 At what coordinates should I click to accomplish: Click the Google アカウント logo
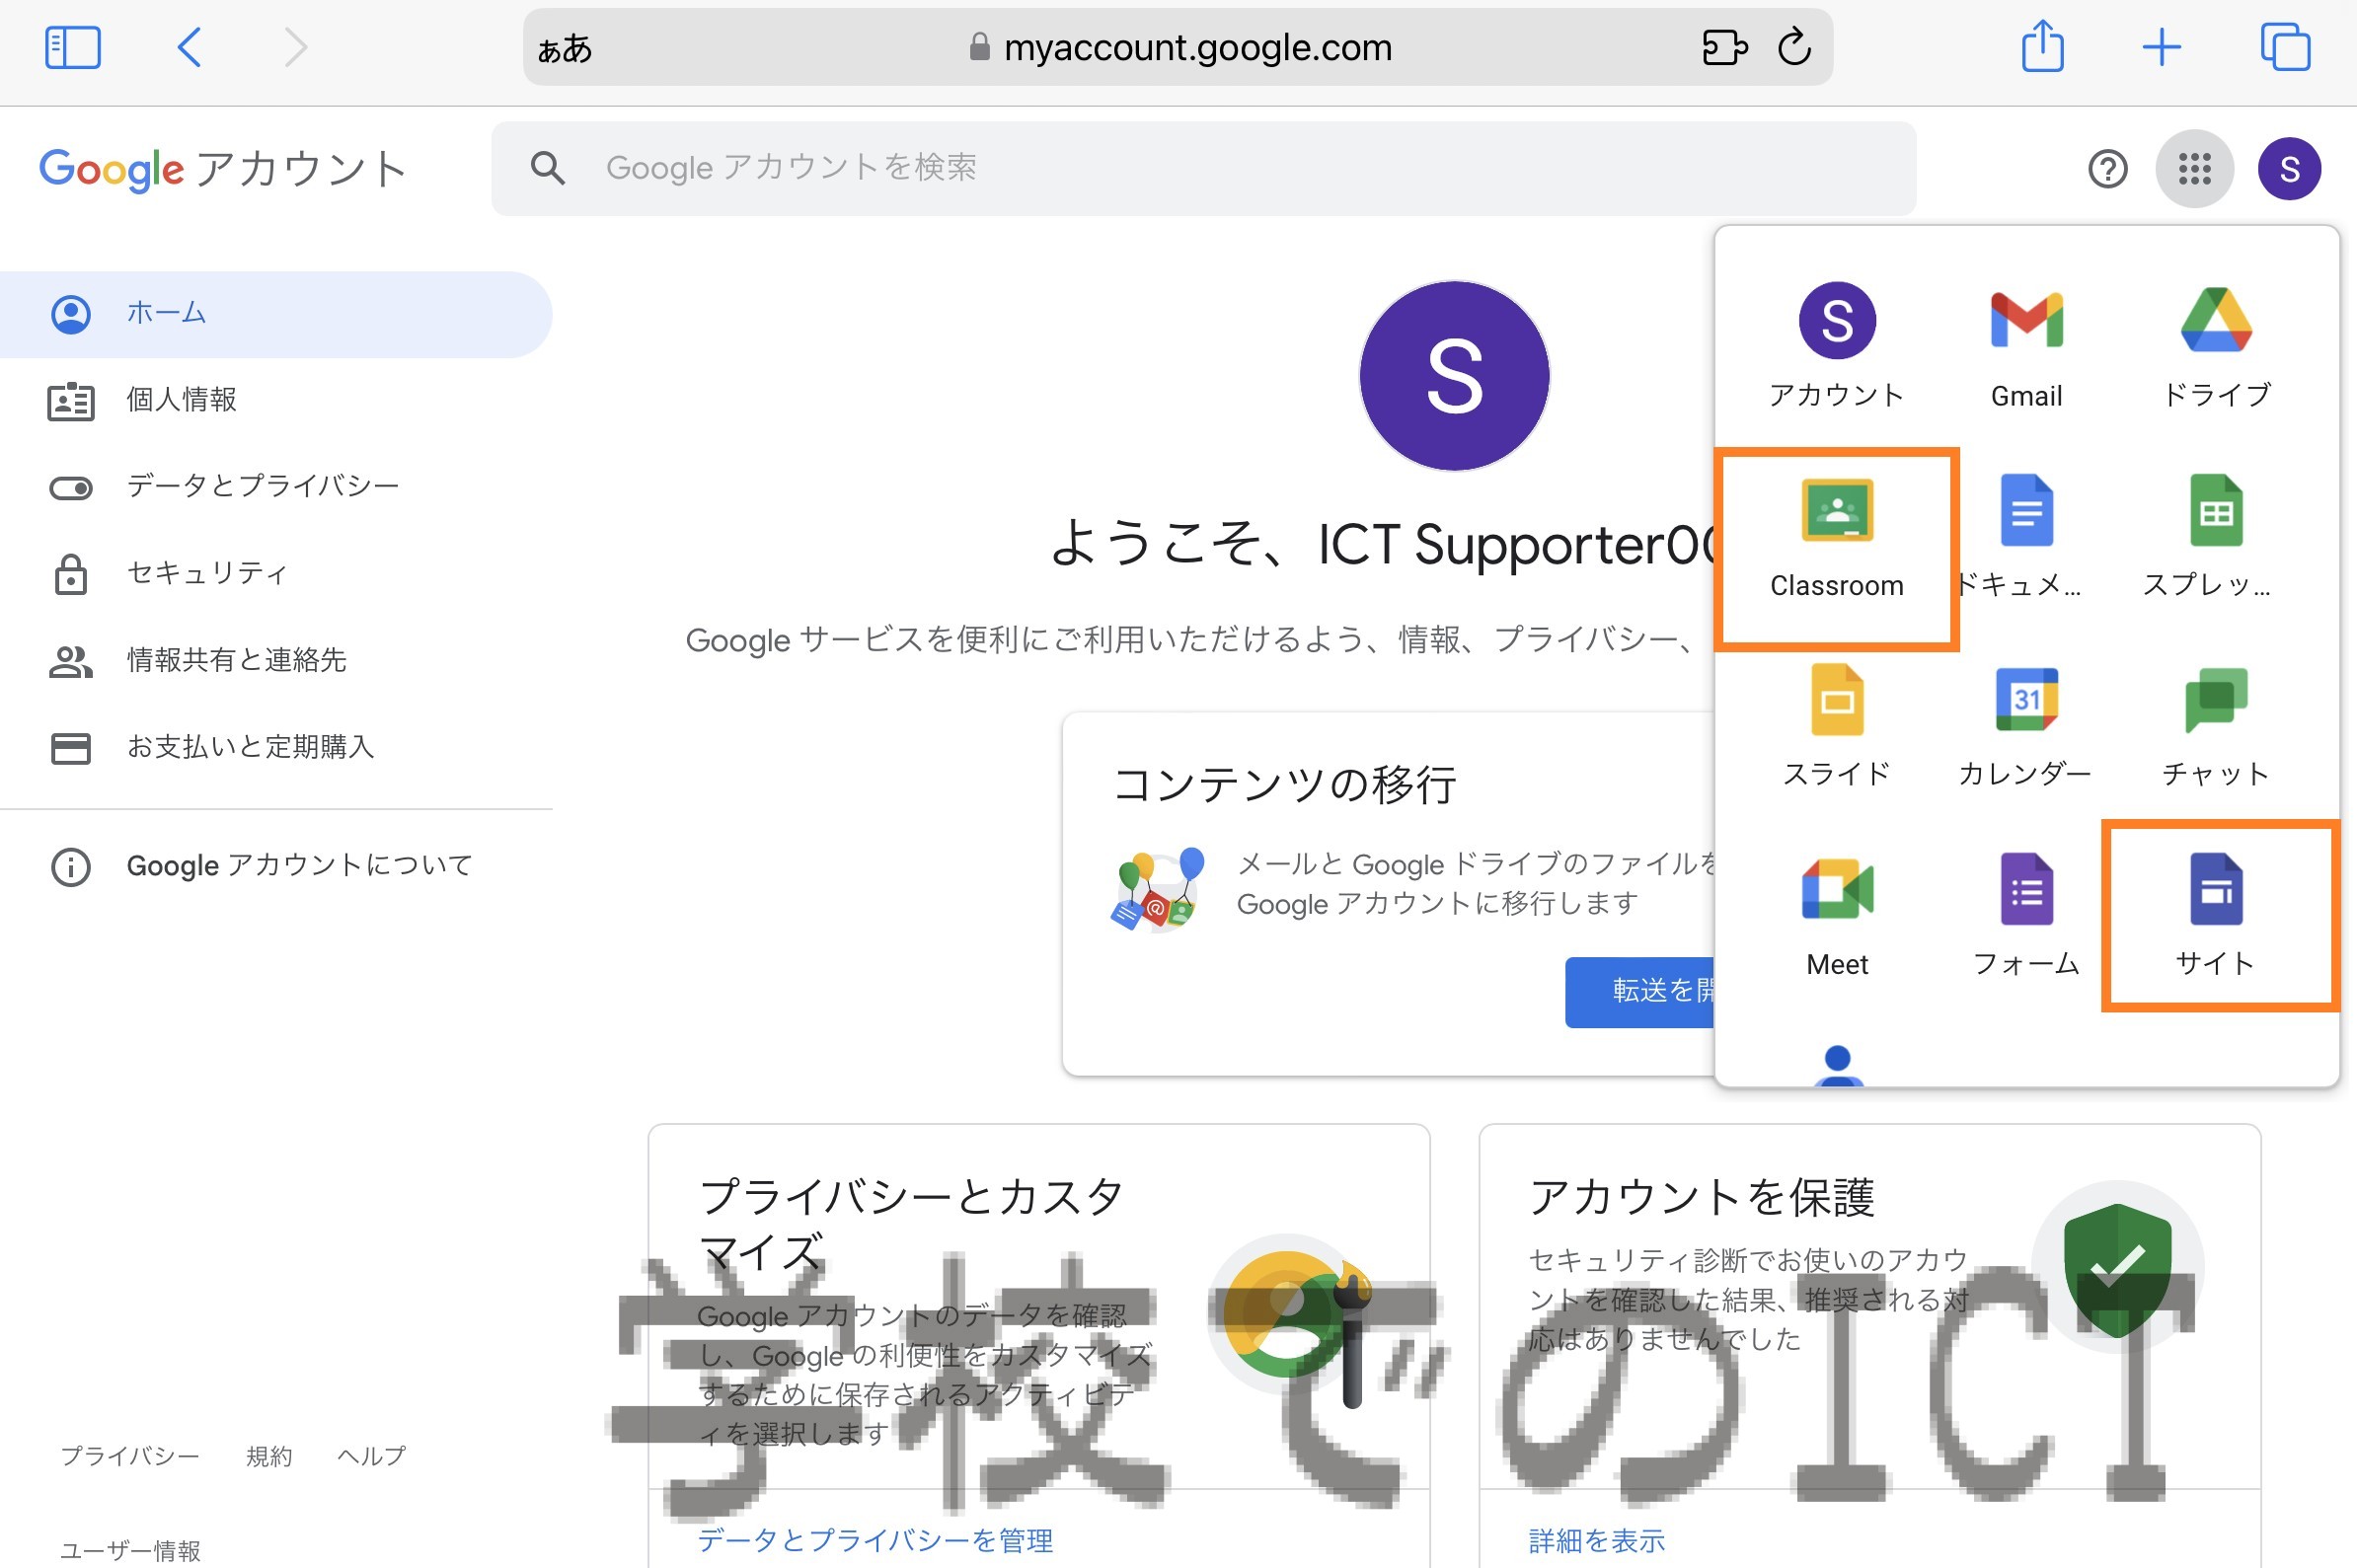pyautogui.click(x=222, y=168)
